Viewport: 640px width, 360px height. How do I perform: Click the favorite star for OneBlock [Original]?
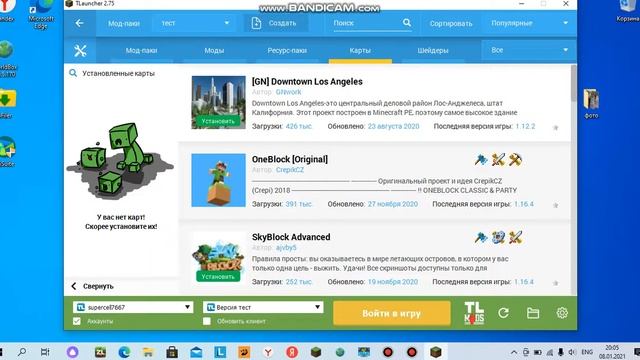point(556,205)
